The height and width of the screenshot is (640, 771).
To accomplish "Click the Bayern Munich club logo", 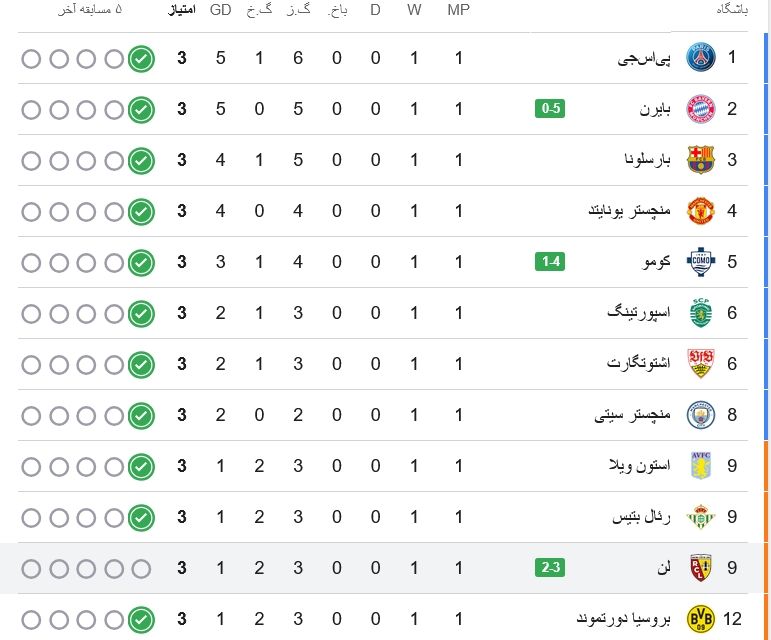I will click(x=700, y=109).
